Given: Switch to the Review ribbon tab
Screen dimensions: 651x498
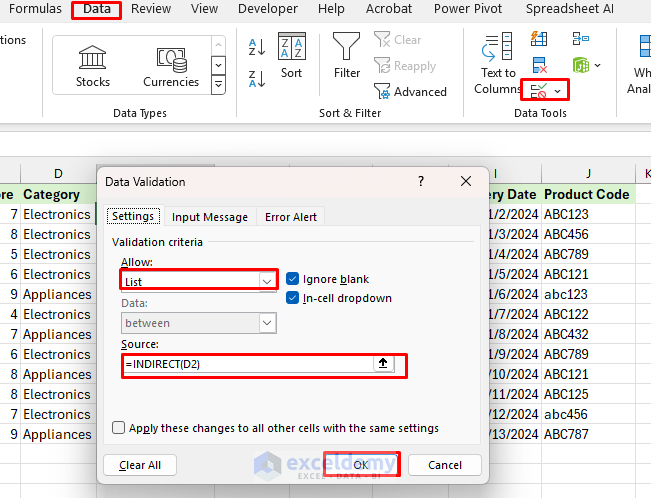Looking at the screenshot, I should point(151,9).
